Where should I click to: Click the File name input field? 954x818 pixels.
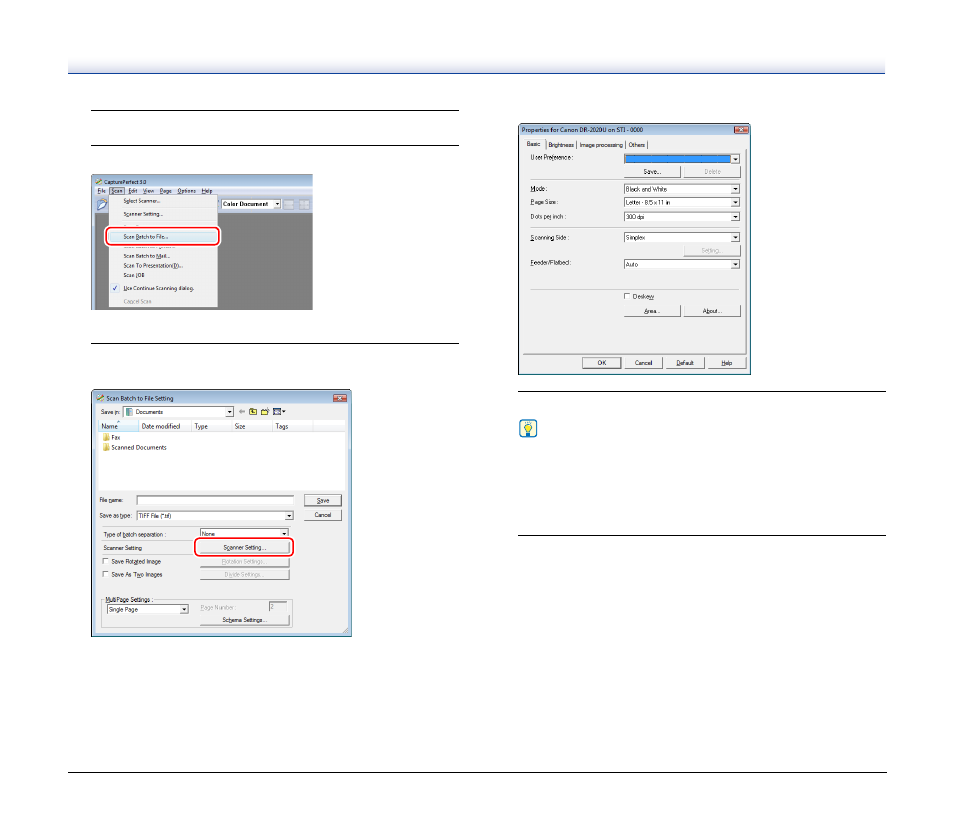[x=215, y=500]
